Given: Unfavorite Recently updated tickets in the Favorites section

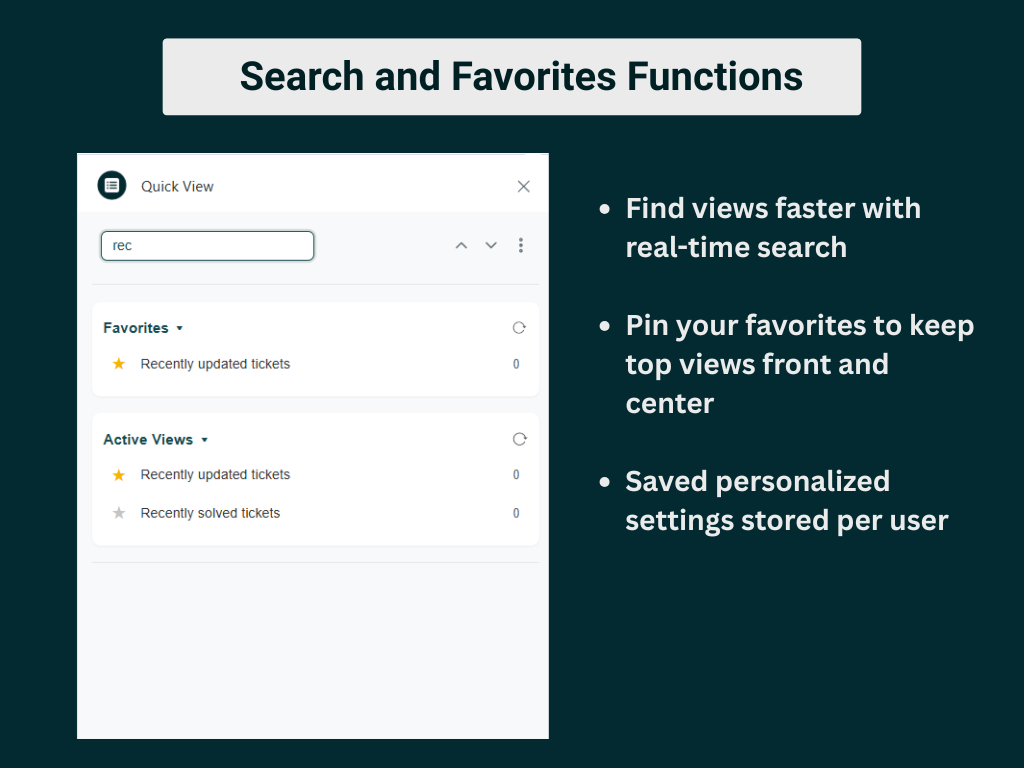Looking at the screenshot, I should [119, 364].
